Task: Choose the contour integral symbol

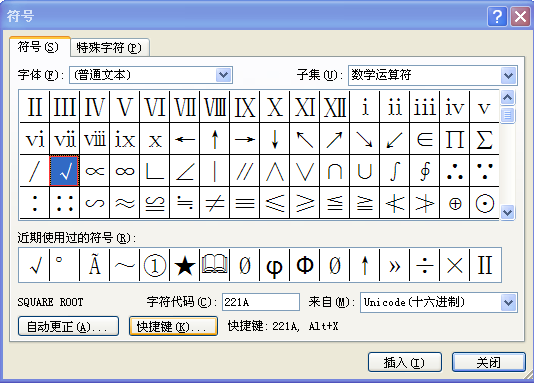Action: click(x=424, y=171)
